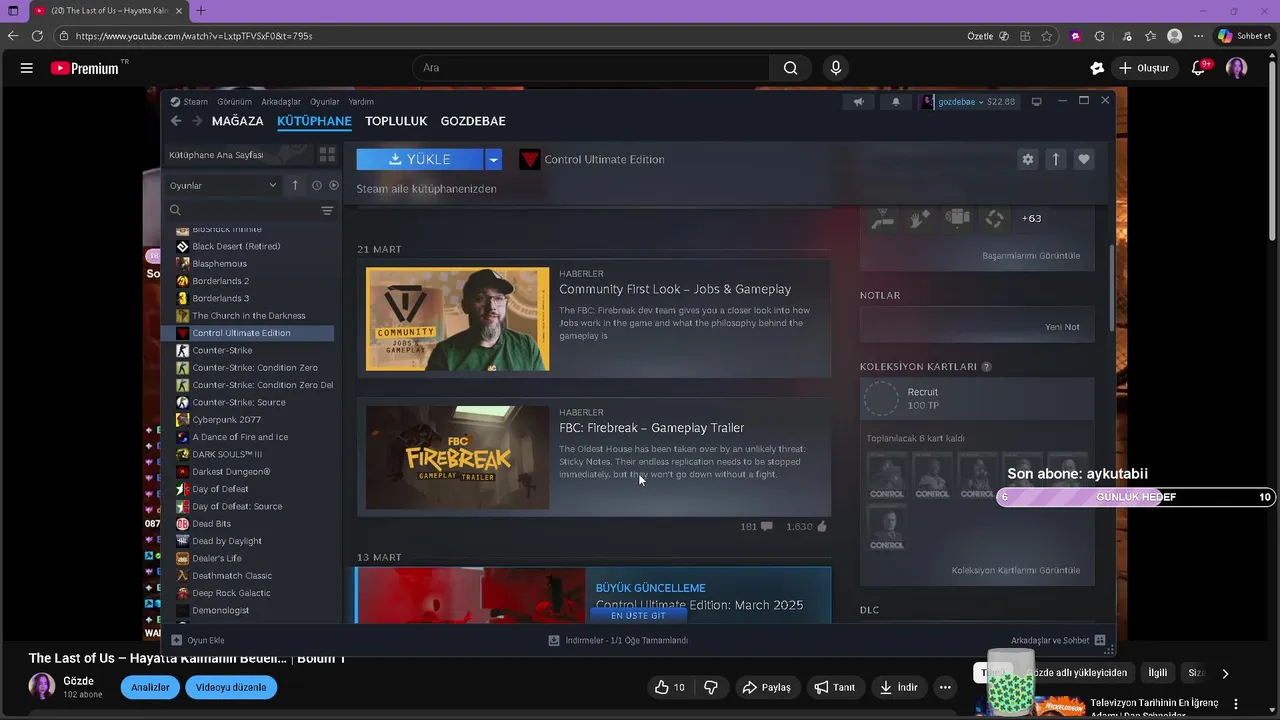The width and height of the screenshot is (1280, 720).
Task: Open the Yardım menu
Action: click(x=361, y=102)
